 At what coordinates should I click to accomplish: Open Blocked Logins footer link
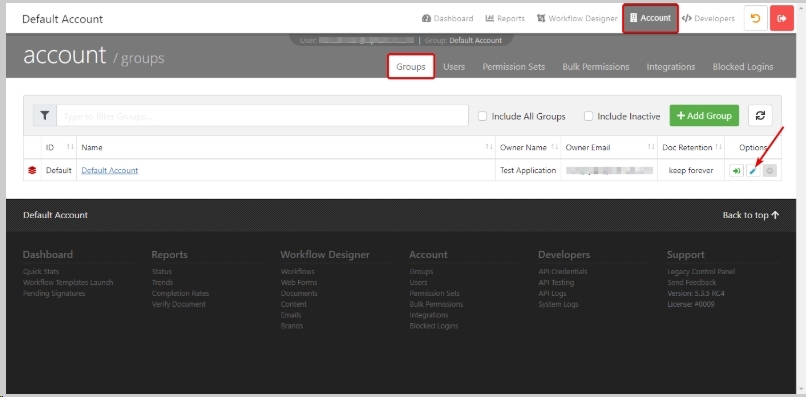point(434,326)
